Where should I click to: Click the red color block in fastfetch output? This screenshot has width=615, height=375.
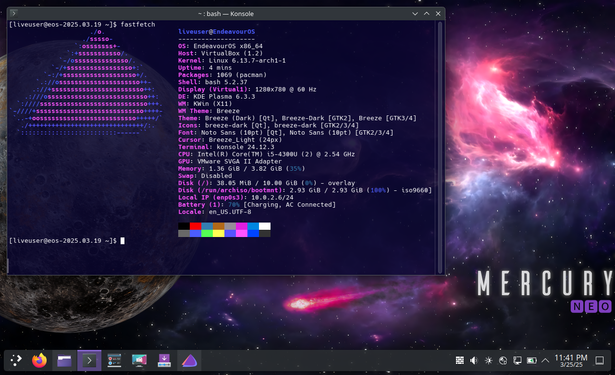point(195,226)
